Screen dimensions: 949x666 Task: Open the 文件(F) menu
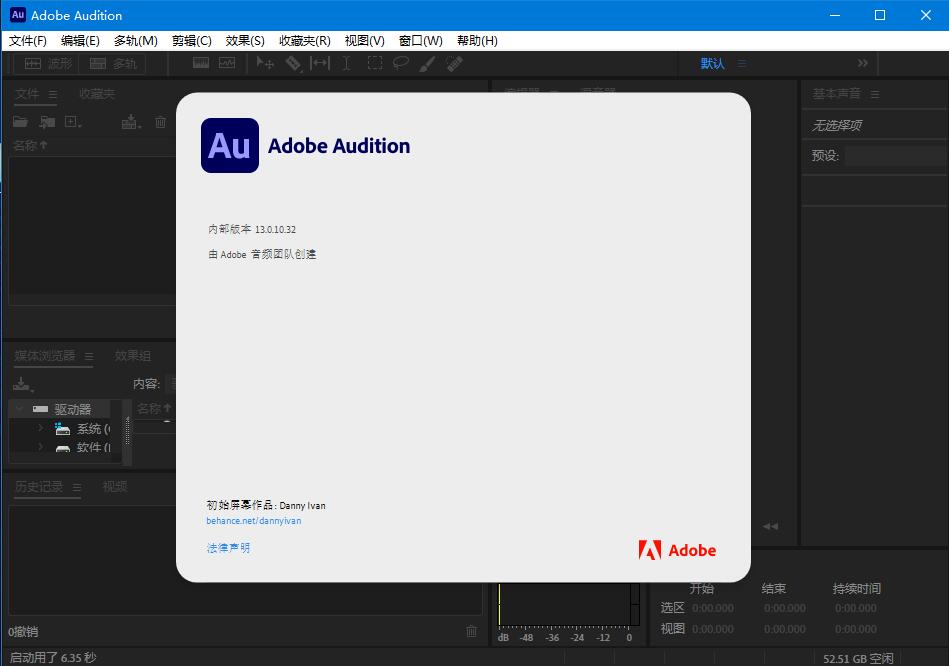click(x=28, y=41)
